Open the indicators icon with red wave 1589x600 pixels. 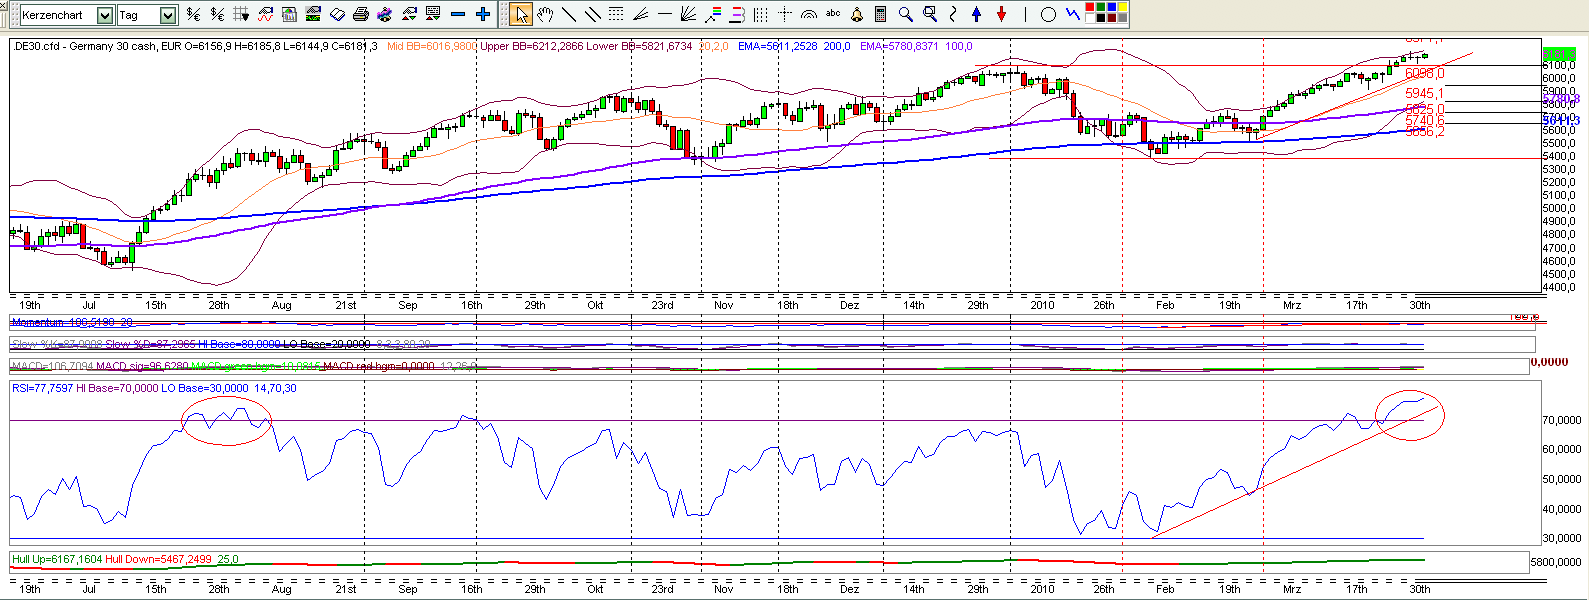click(x=265, y=14)
